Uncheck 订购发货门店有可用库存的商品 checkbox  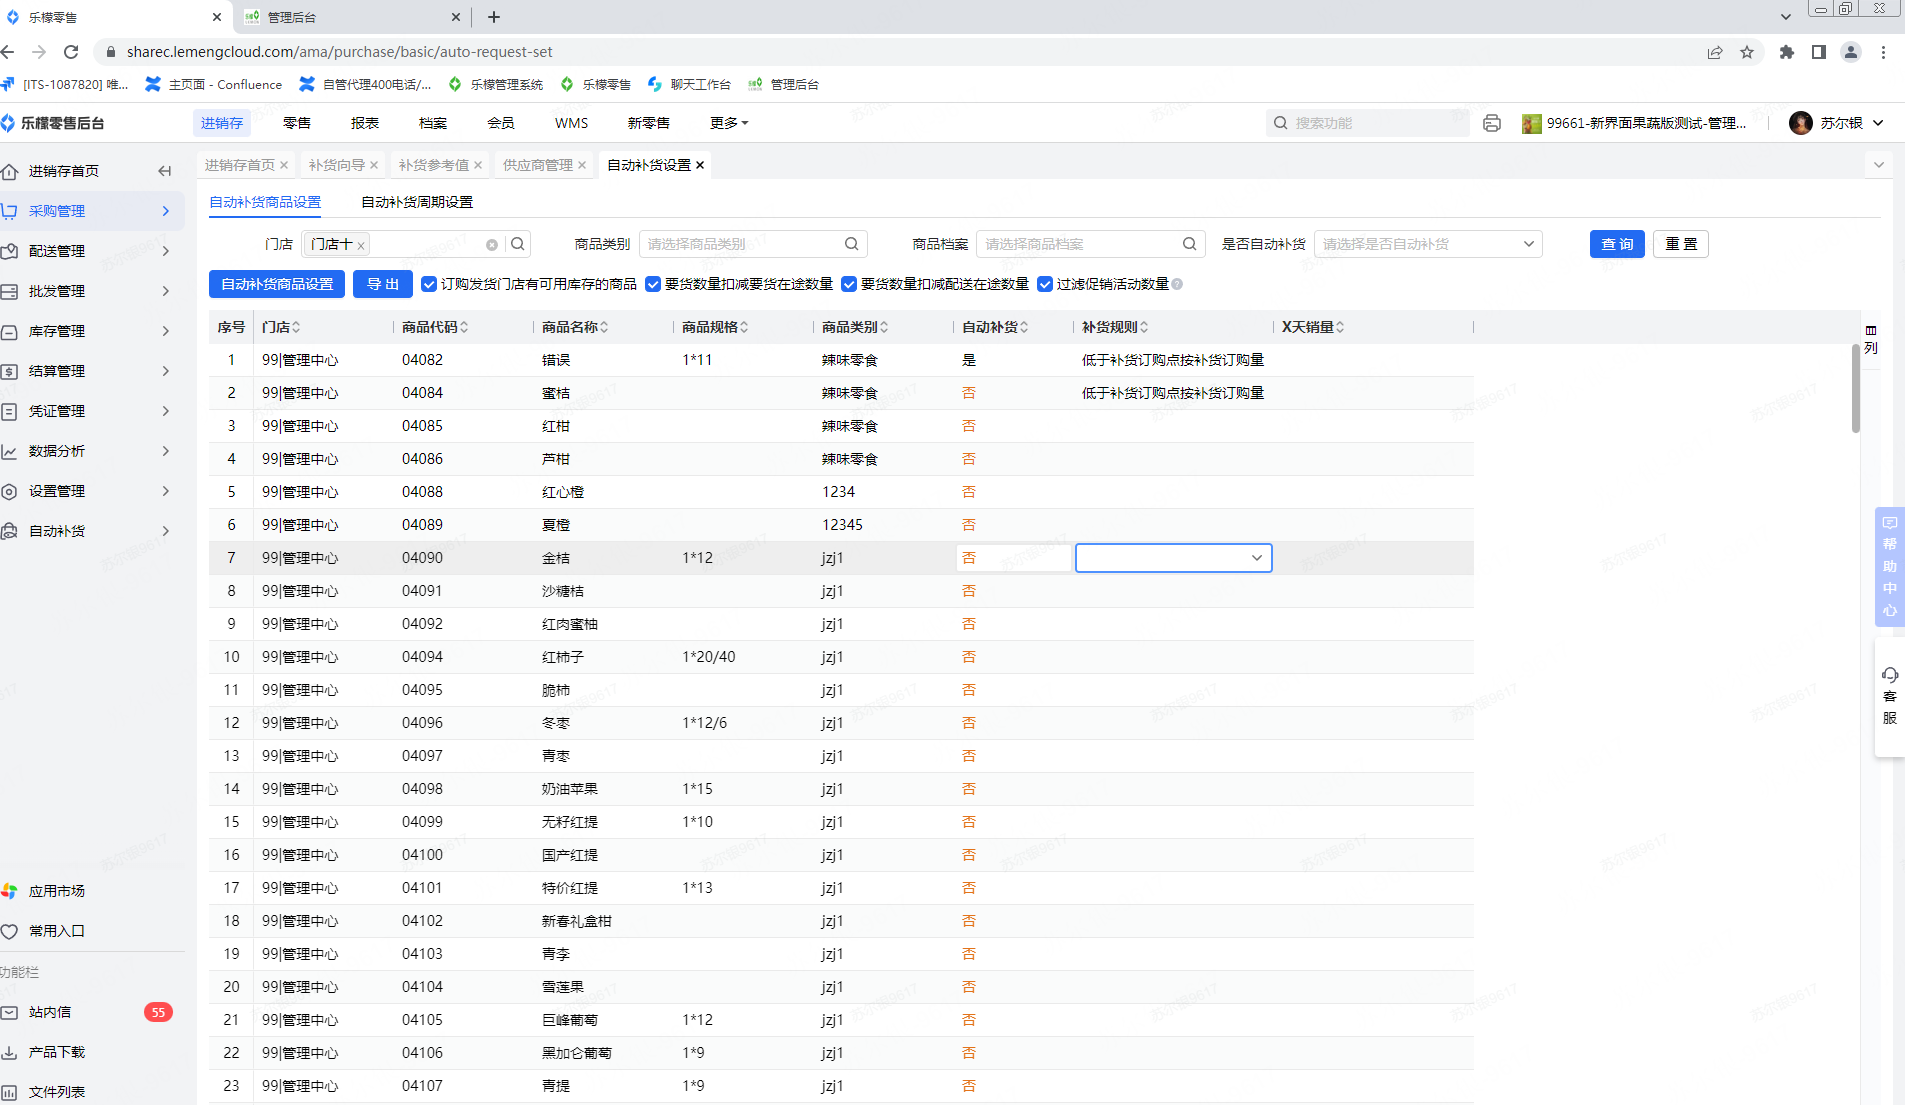pos(429,285)
